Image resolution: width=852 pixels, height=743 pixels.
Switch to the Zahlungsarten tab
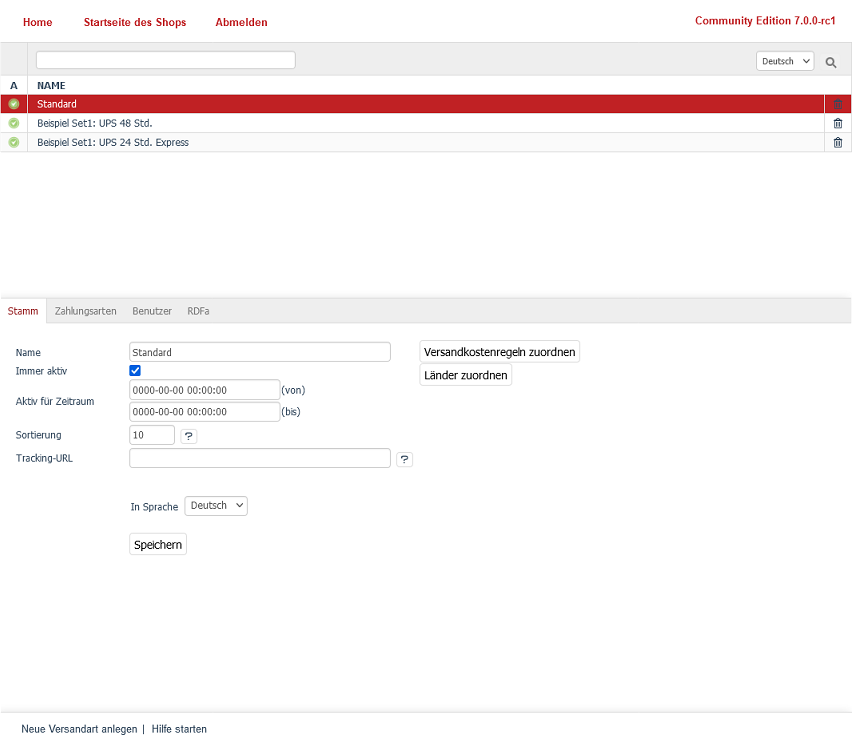tap(85, 311)
